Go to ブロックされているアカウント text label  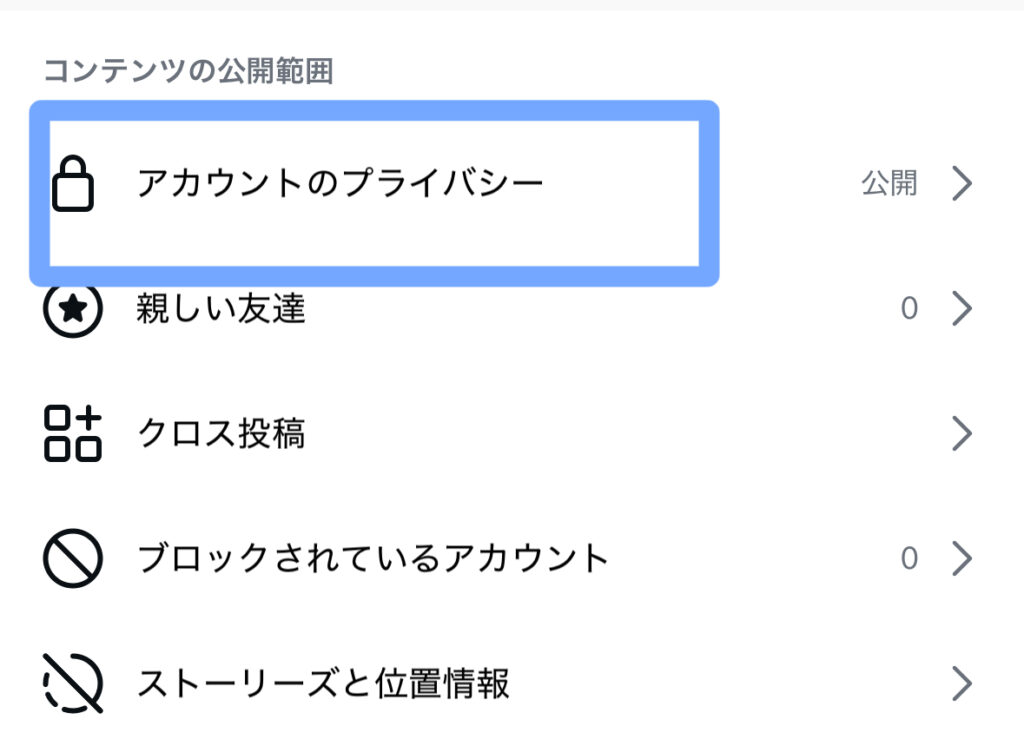pos(373,558)
